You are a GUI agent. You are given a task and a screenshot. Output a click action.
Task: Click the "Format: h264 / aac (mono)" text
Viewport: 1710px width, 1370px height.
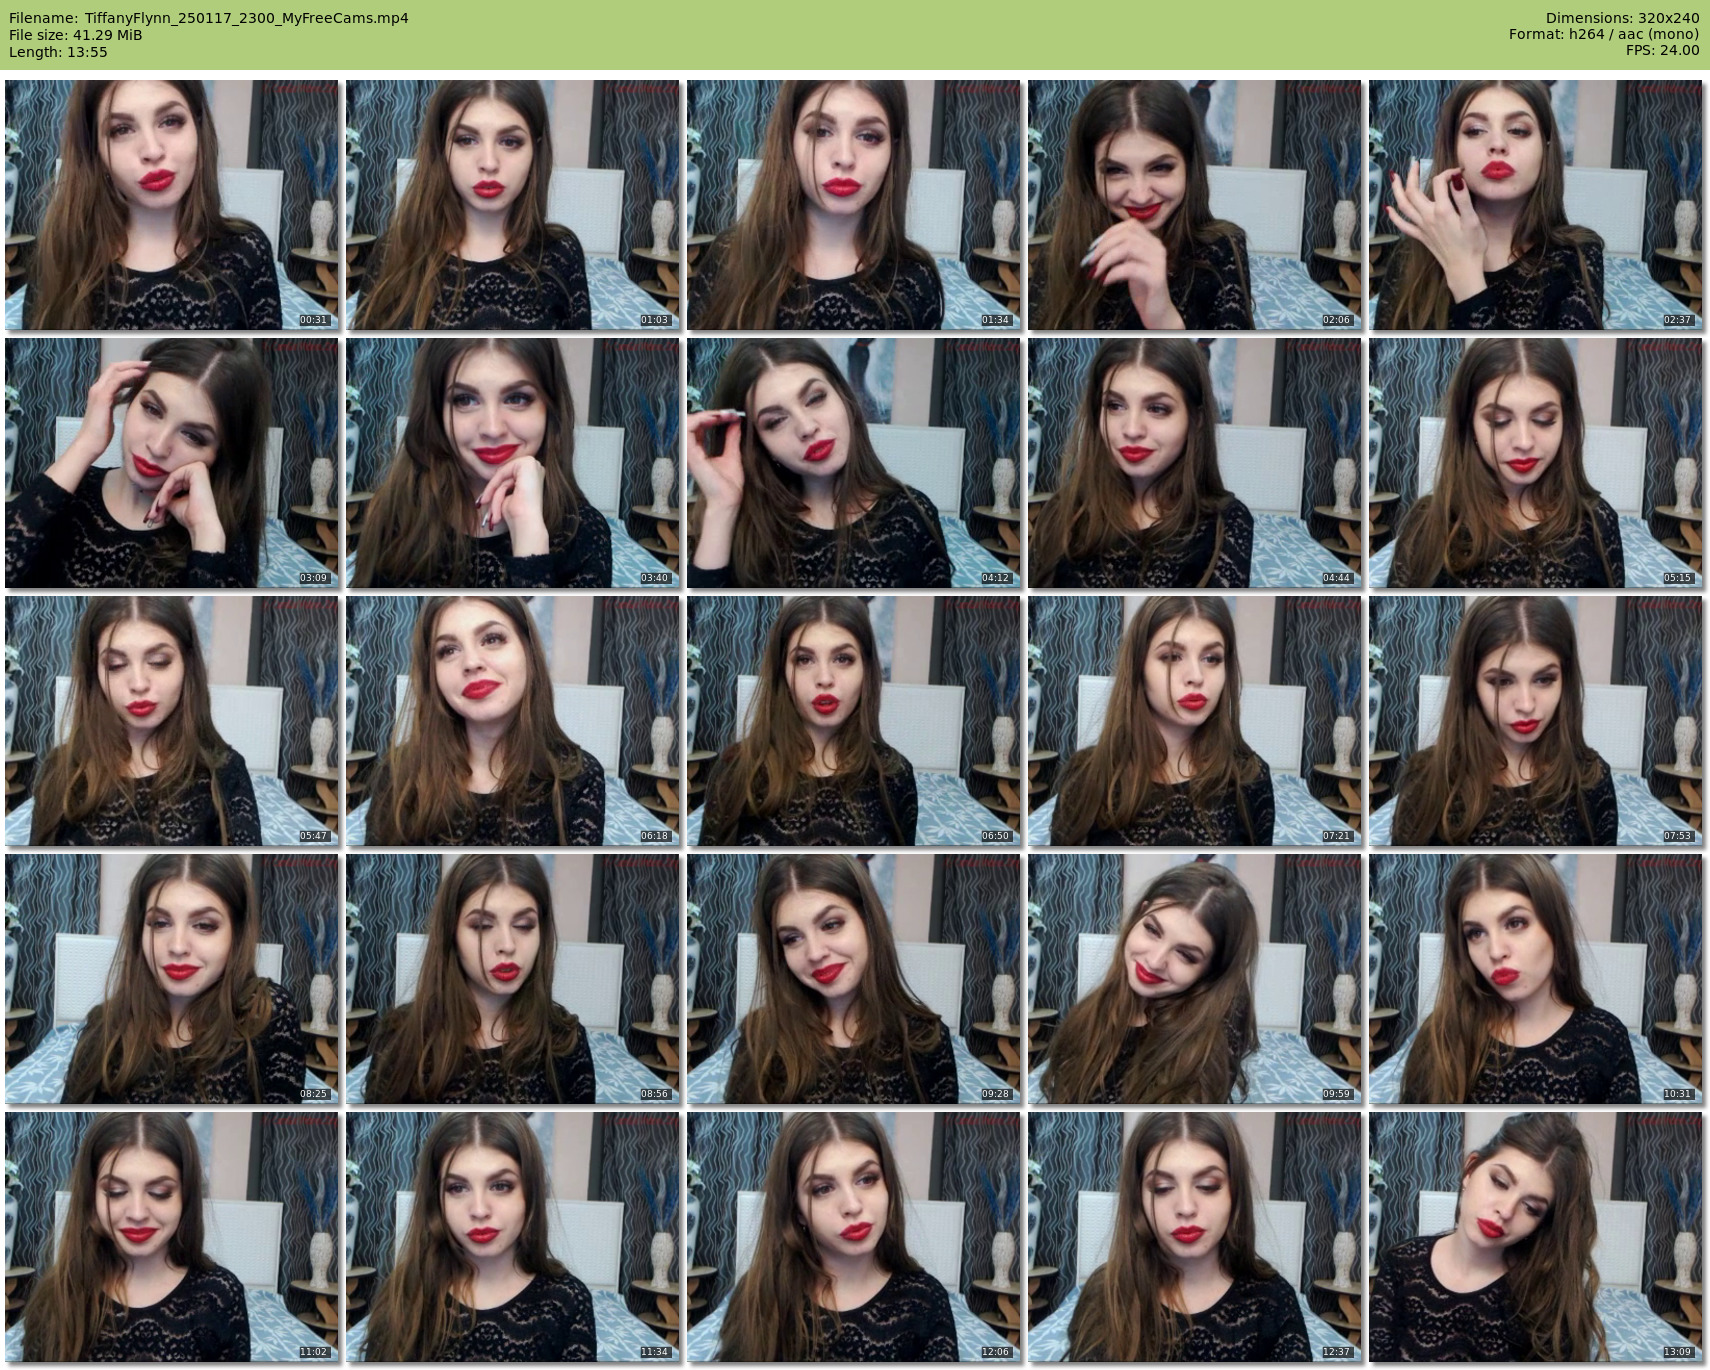click(x=1604, y=35)
